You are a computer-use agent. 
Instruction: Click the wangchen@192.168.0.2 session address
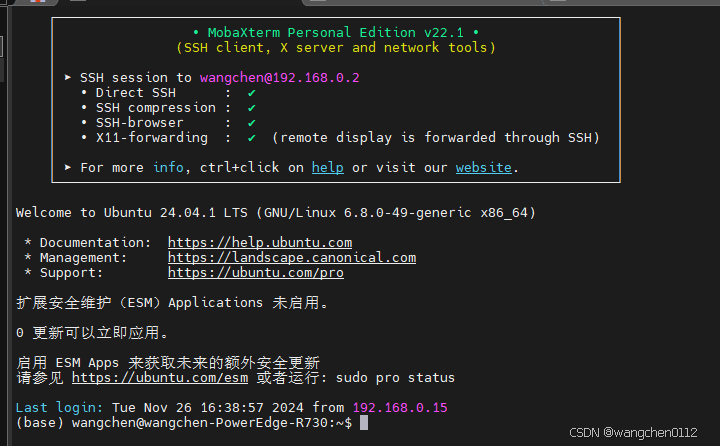[280, 78]
